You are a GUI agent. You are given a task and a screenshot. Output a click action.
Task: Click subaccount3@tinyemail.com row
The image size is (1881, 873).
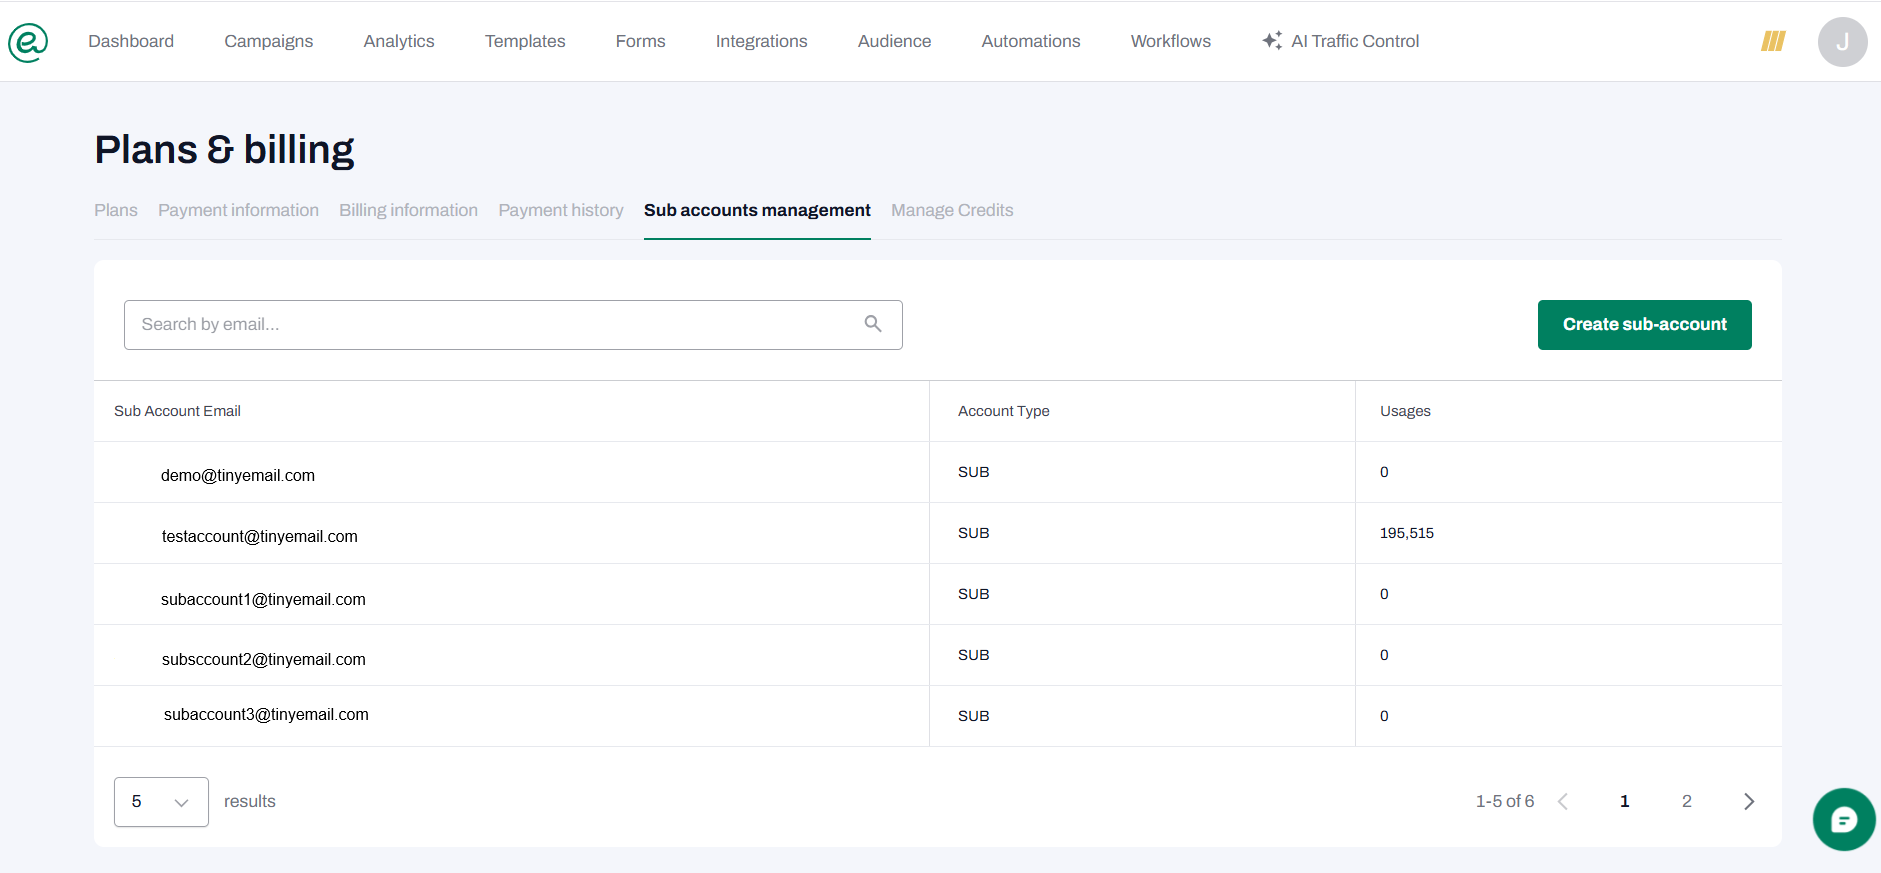tap(938, 716)
